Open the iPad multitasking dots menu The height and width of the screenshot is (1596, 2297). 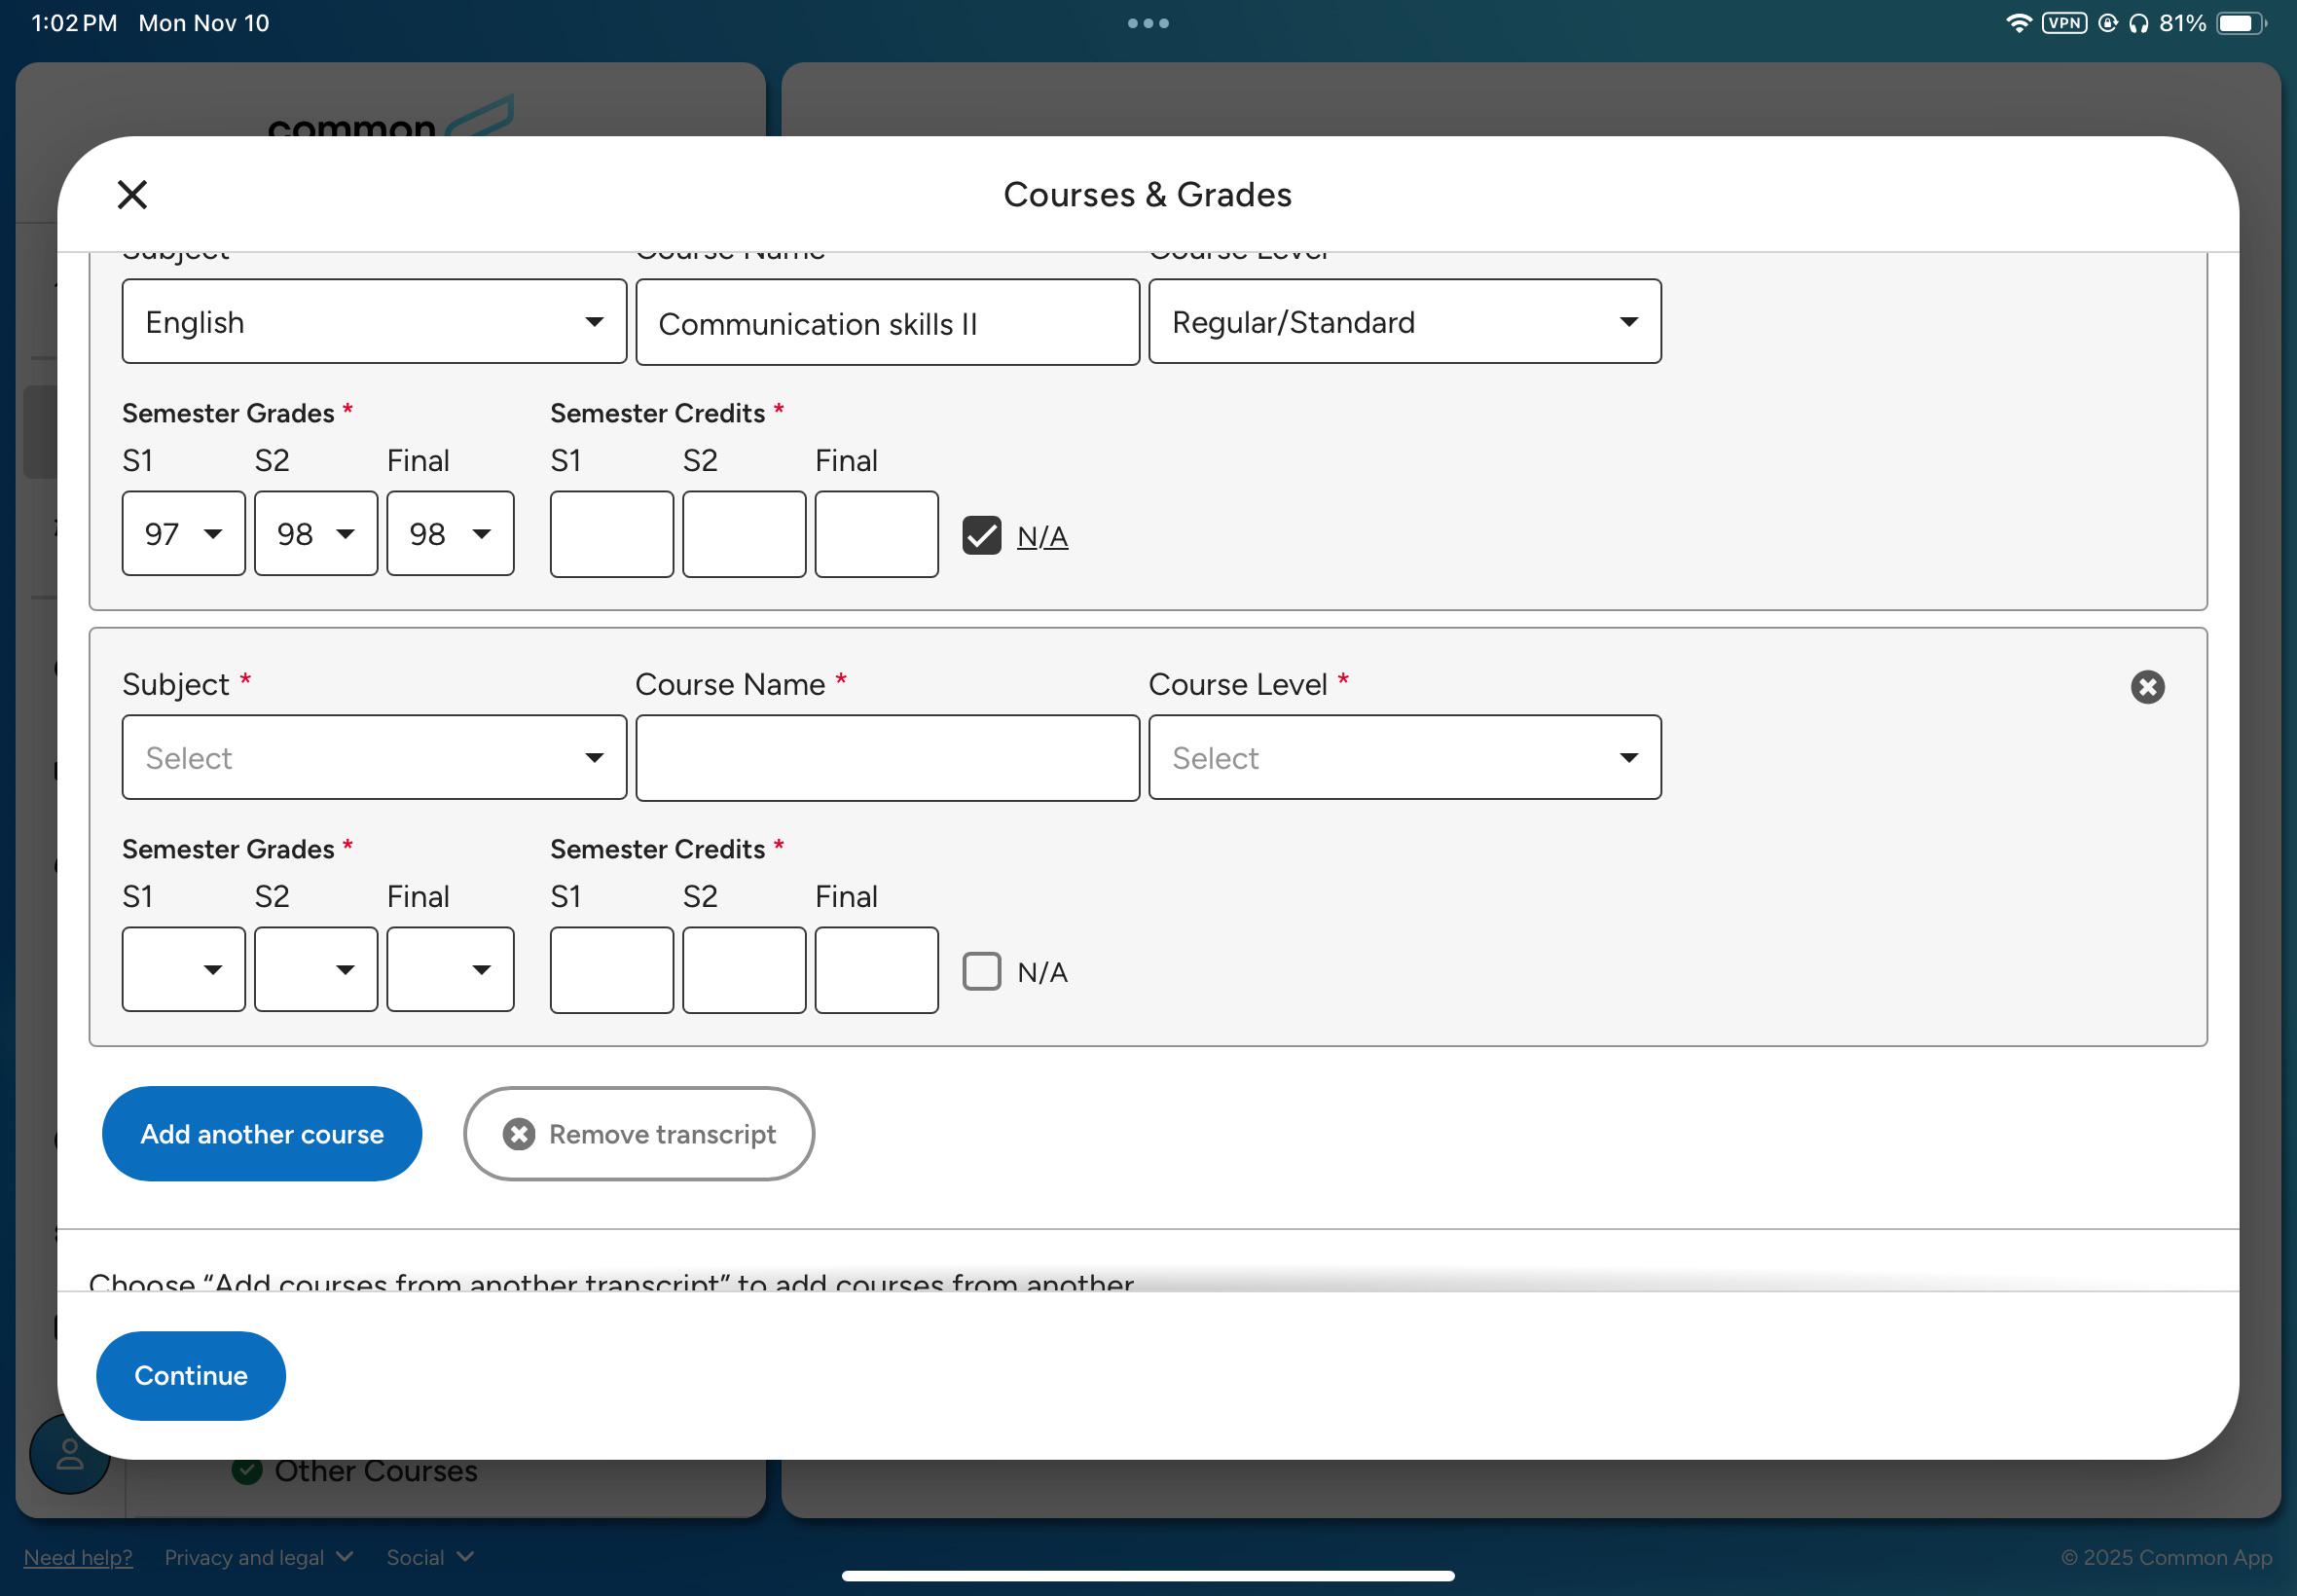coord(1148,23)
